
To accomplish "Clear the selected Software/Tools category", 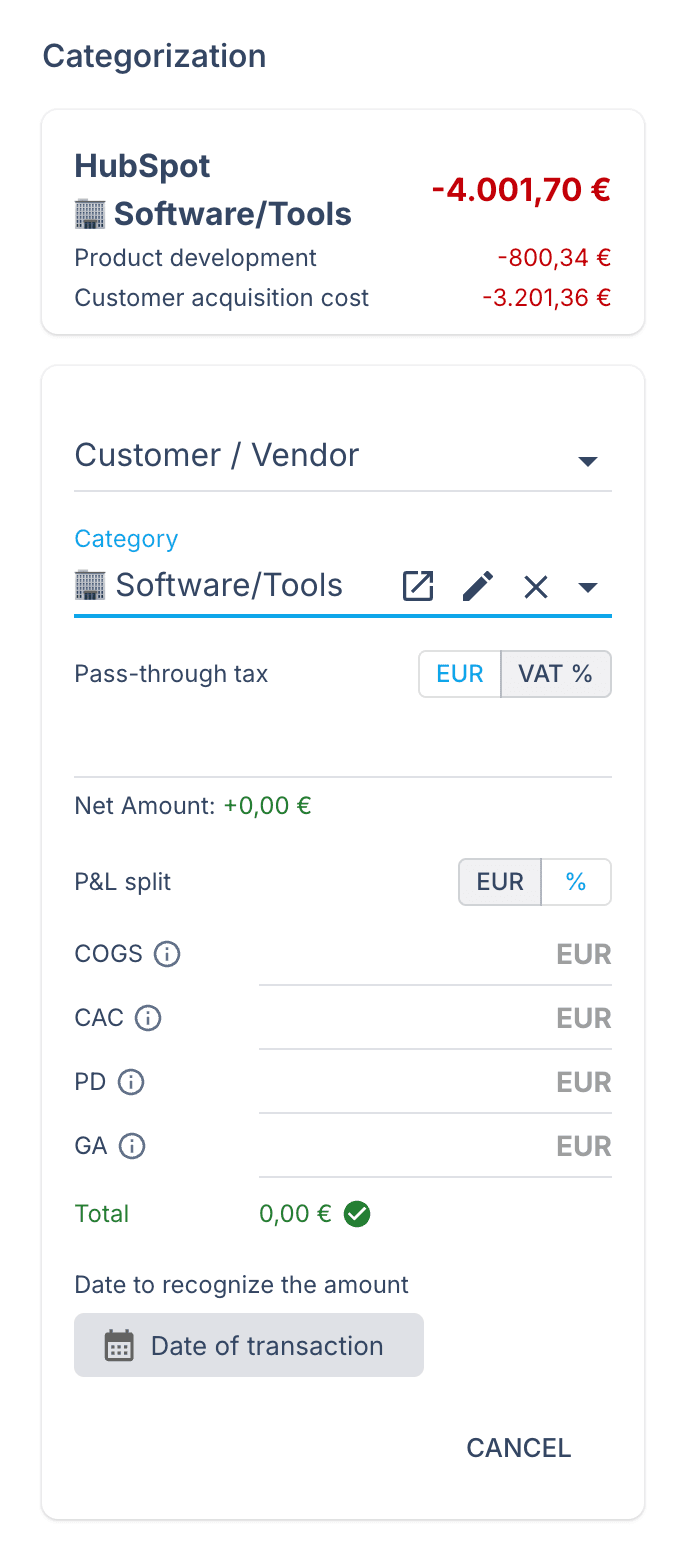I will coord(536,587).
